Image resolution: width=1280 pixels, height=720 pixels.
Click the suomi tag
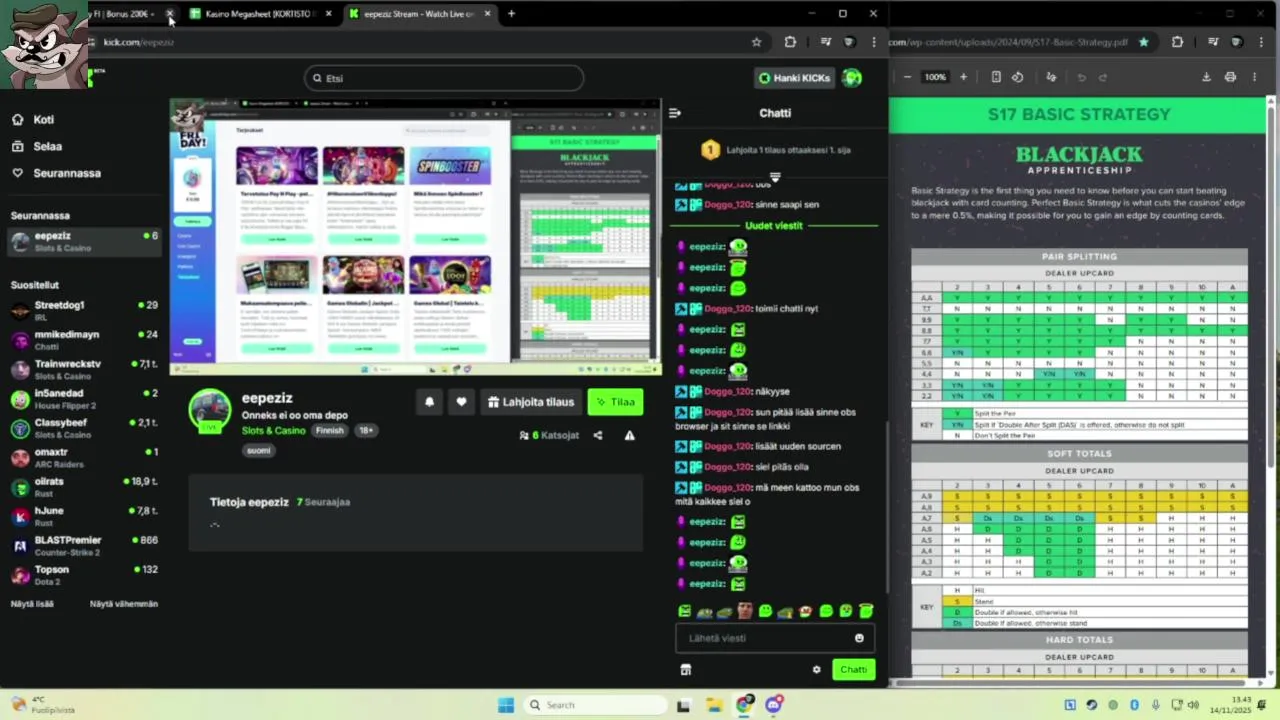tap(258, 450)
